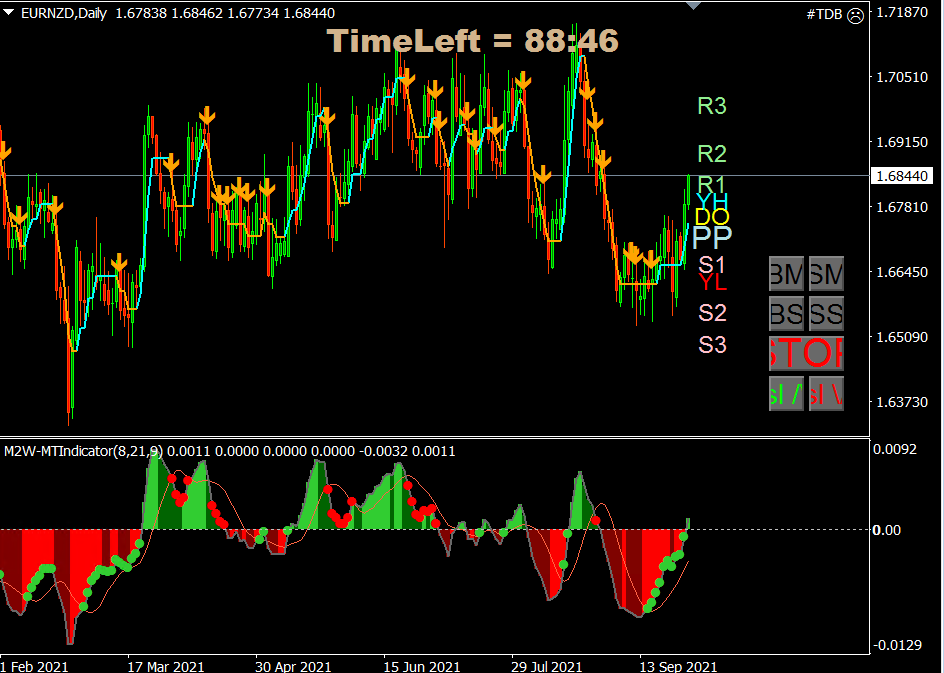Select the red sl stop-loss icon
944x673 pixels.
pos(826,395)
